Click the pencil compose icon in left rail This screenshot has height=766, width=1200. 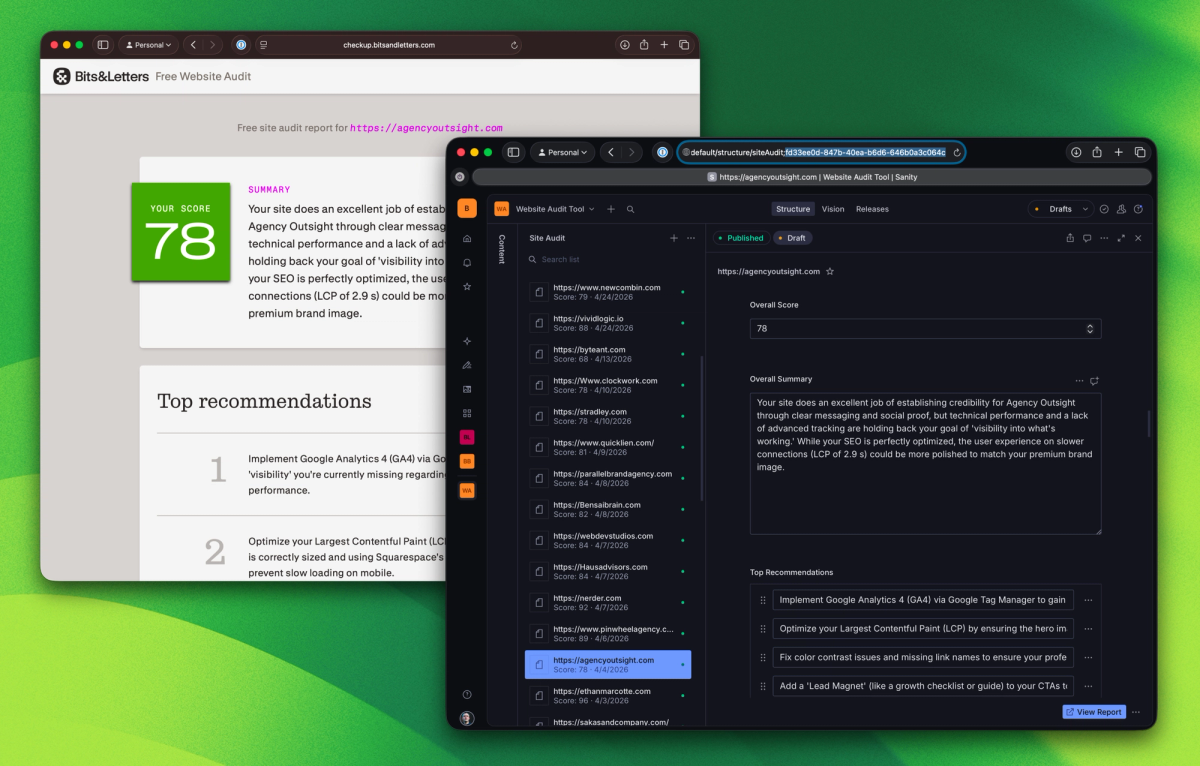click(x=467, y=365)
